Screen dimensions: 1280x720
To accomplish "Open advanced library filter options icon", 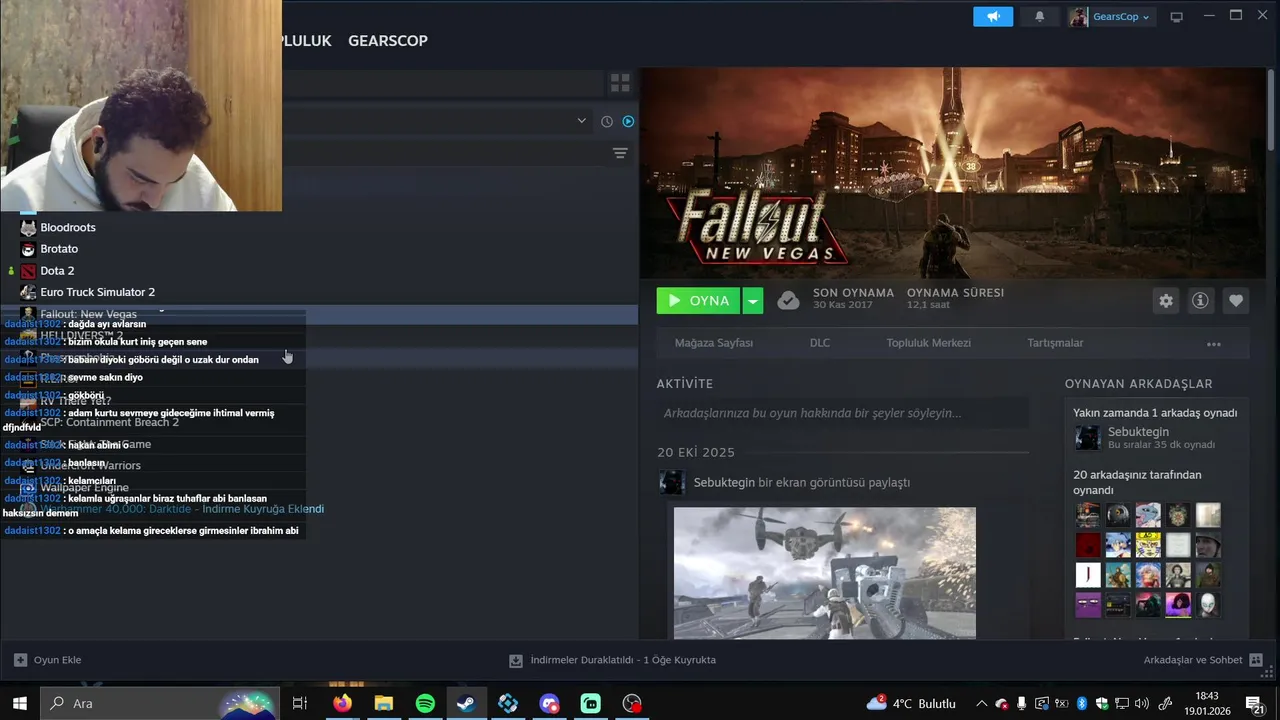I will (620, 153).
